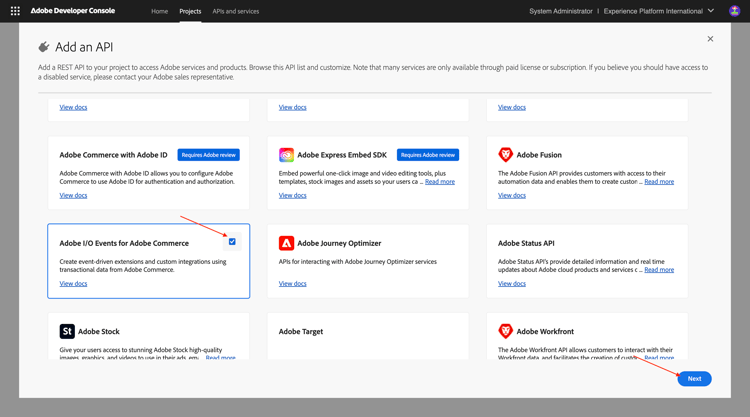Click the user profile avatar

pos(734,11)
